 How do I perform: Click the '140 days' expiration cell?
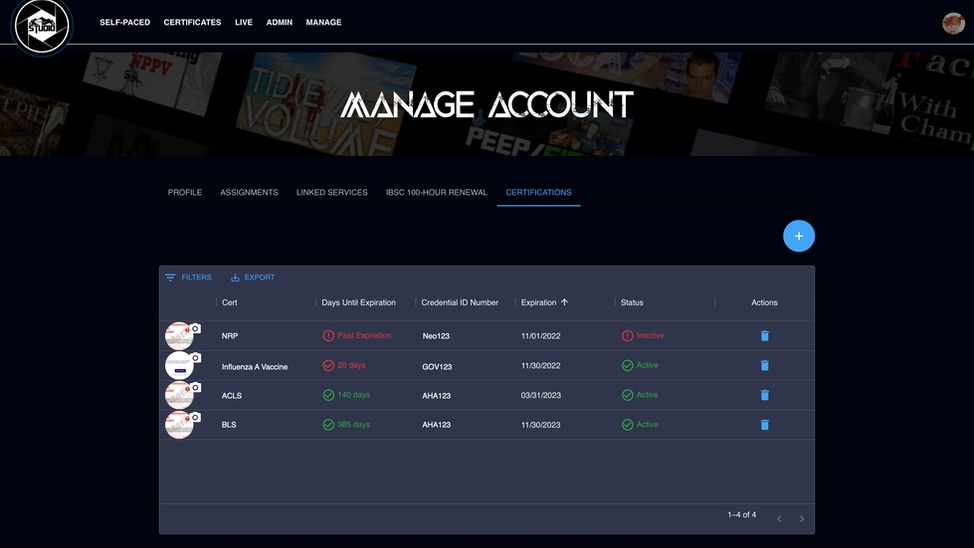pos(353,395)
